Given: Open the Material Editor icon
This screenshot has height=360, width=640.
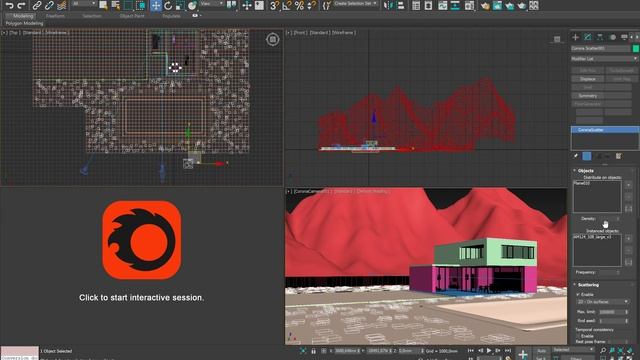Looking at the screenshot, I should 469,5.
